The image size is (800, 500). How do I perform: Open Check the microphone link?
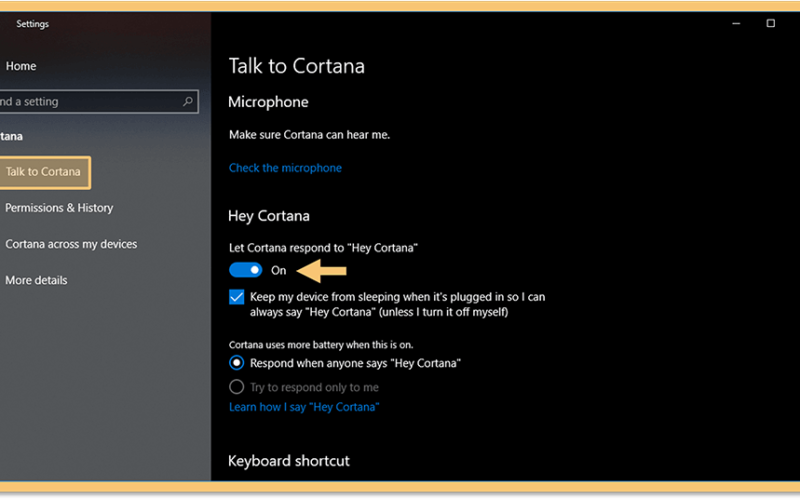pos(285,168)
